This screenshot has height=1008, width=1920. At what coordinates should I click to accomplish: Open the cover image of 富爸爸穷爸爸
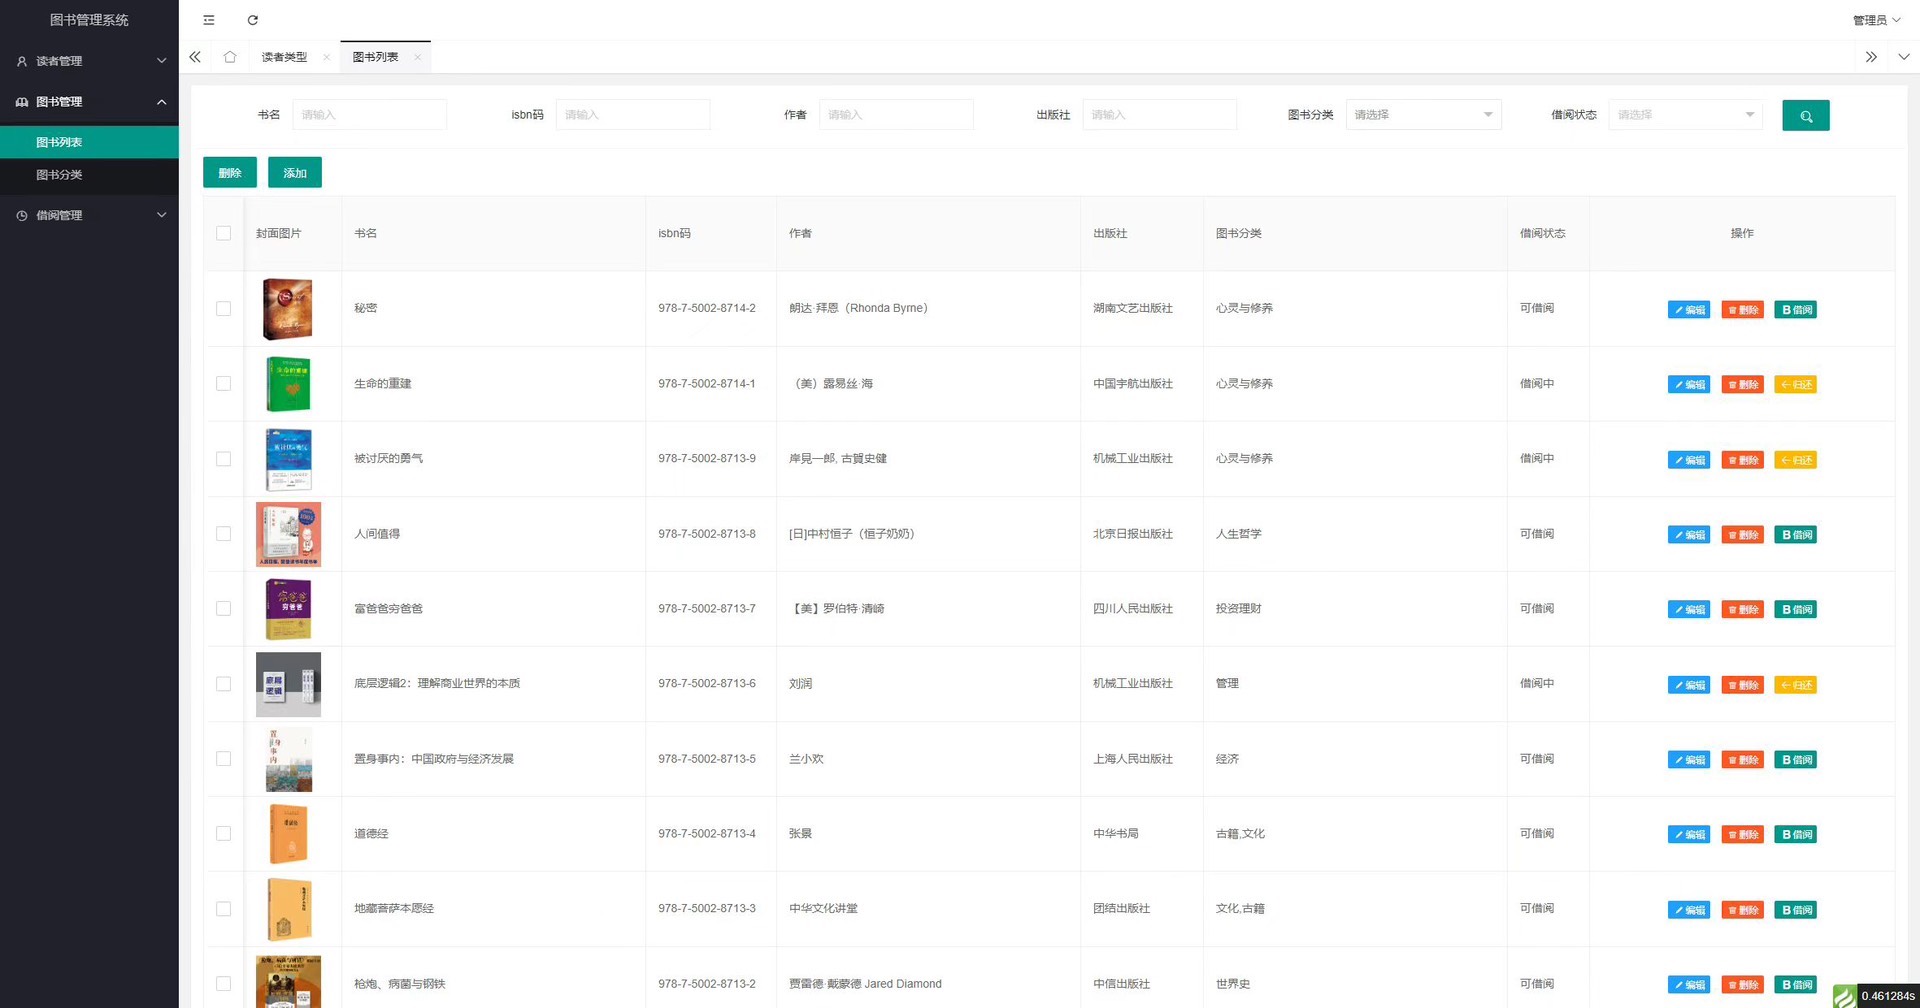coord(288,609)
